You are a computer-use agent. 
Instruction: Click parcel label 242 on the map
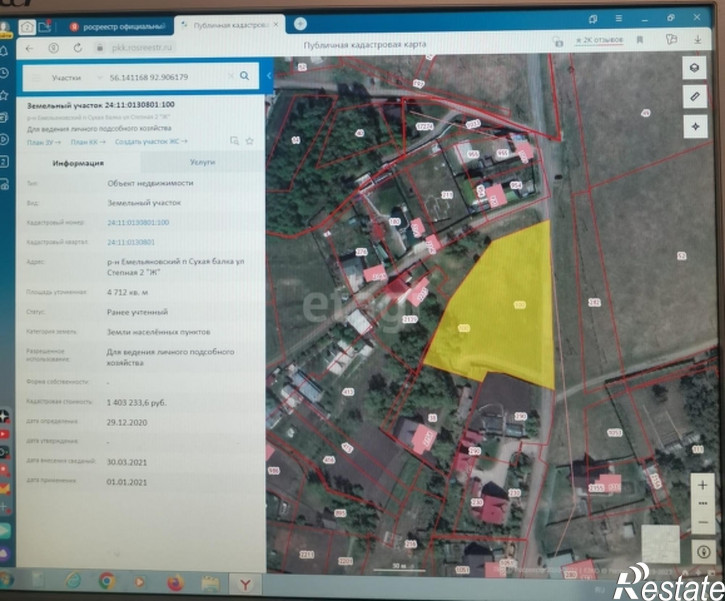(x=594, y=302)
